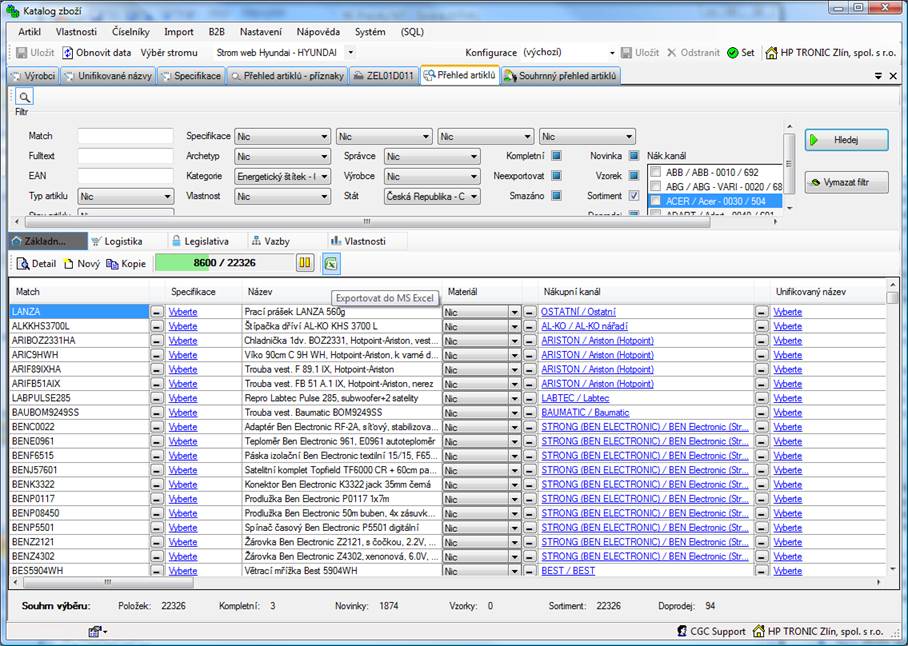Open the Vlastnost filter dropdown
This screenshot has width=908, height=646.
[x=283, y=196]
